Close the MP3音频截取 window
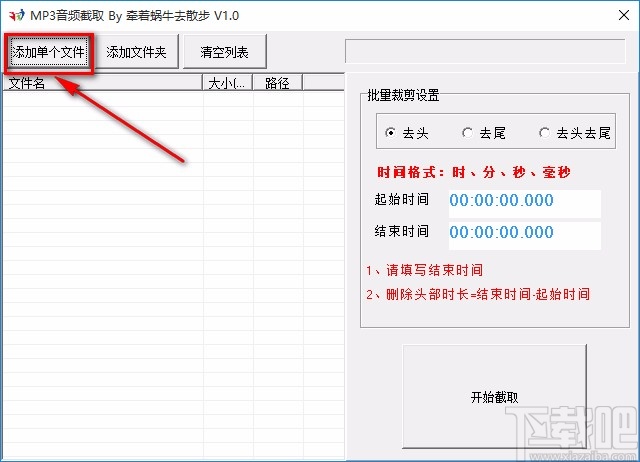Image resolution: width=640 pixels, height=462 pixels. coord(624,16)
